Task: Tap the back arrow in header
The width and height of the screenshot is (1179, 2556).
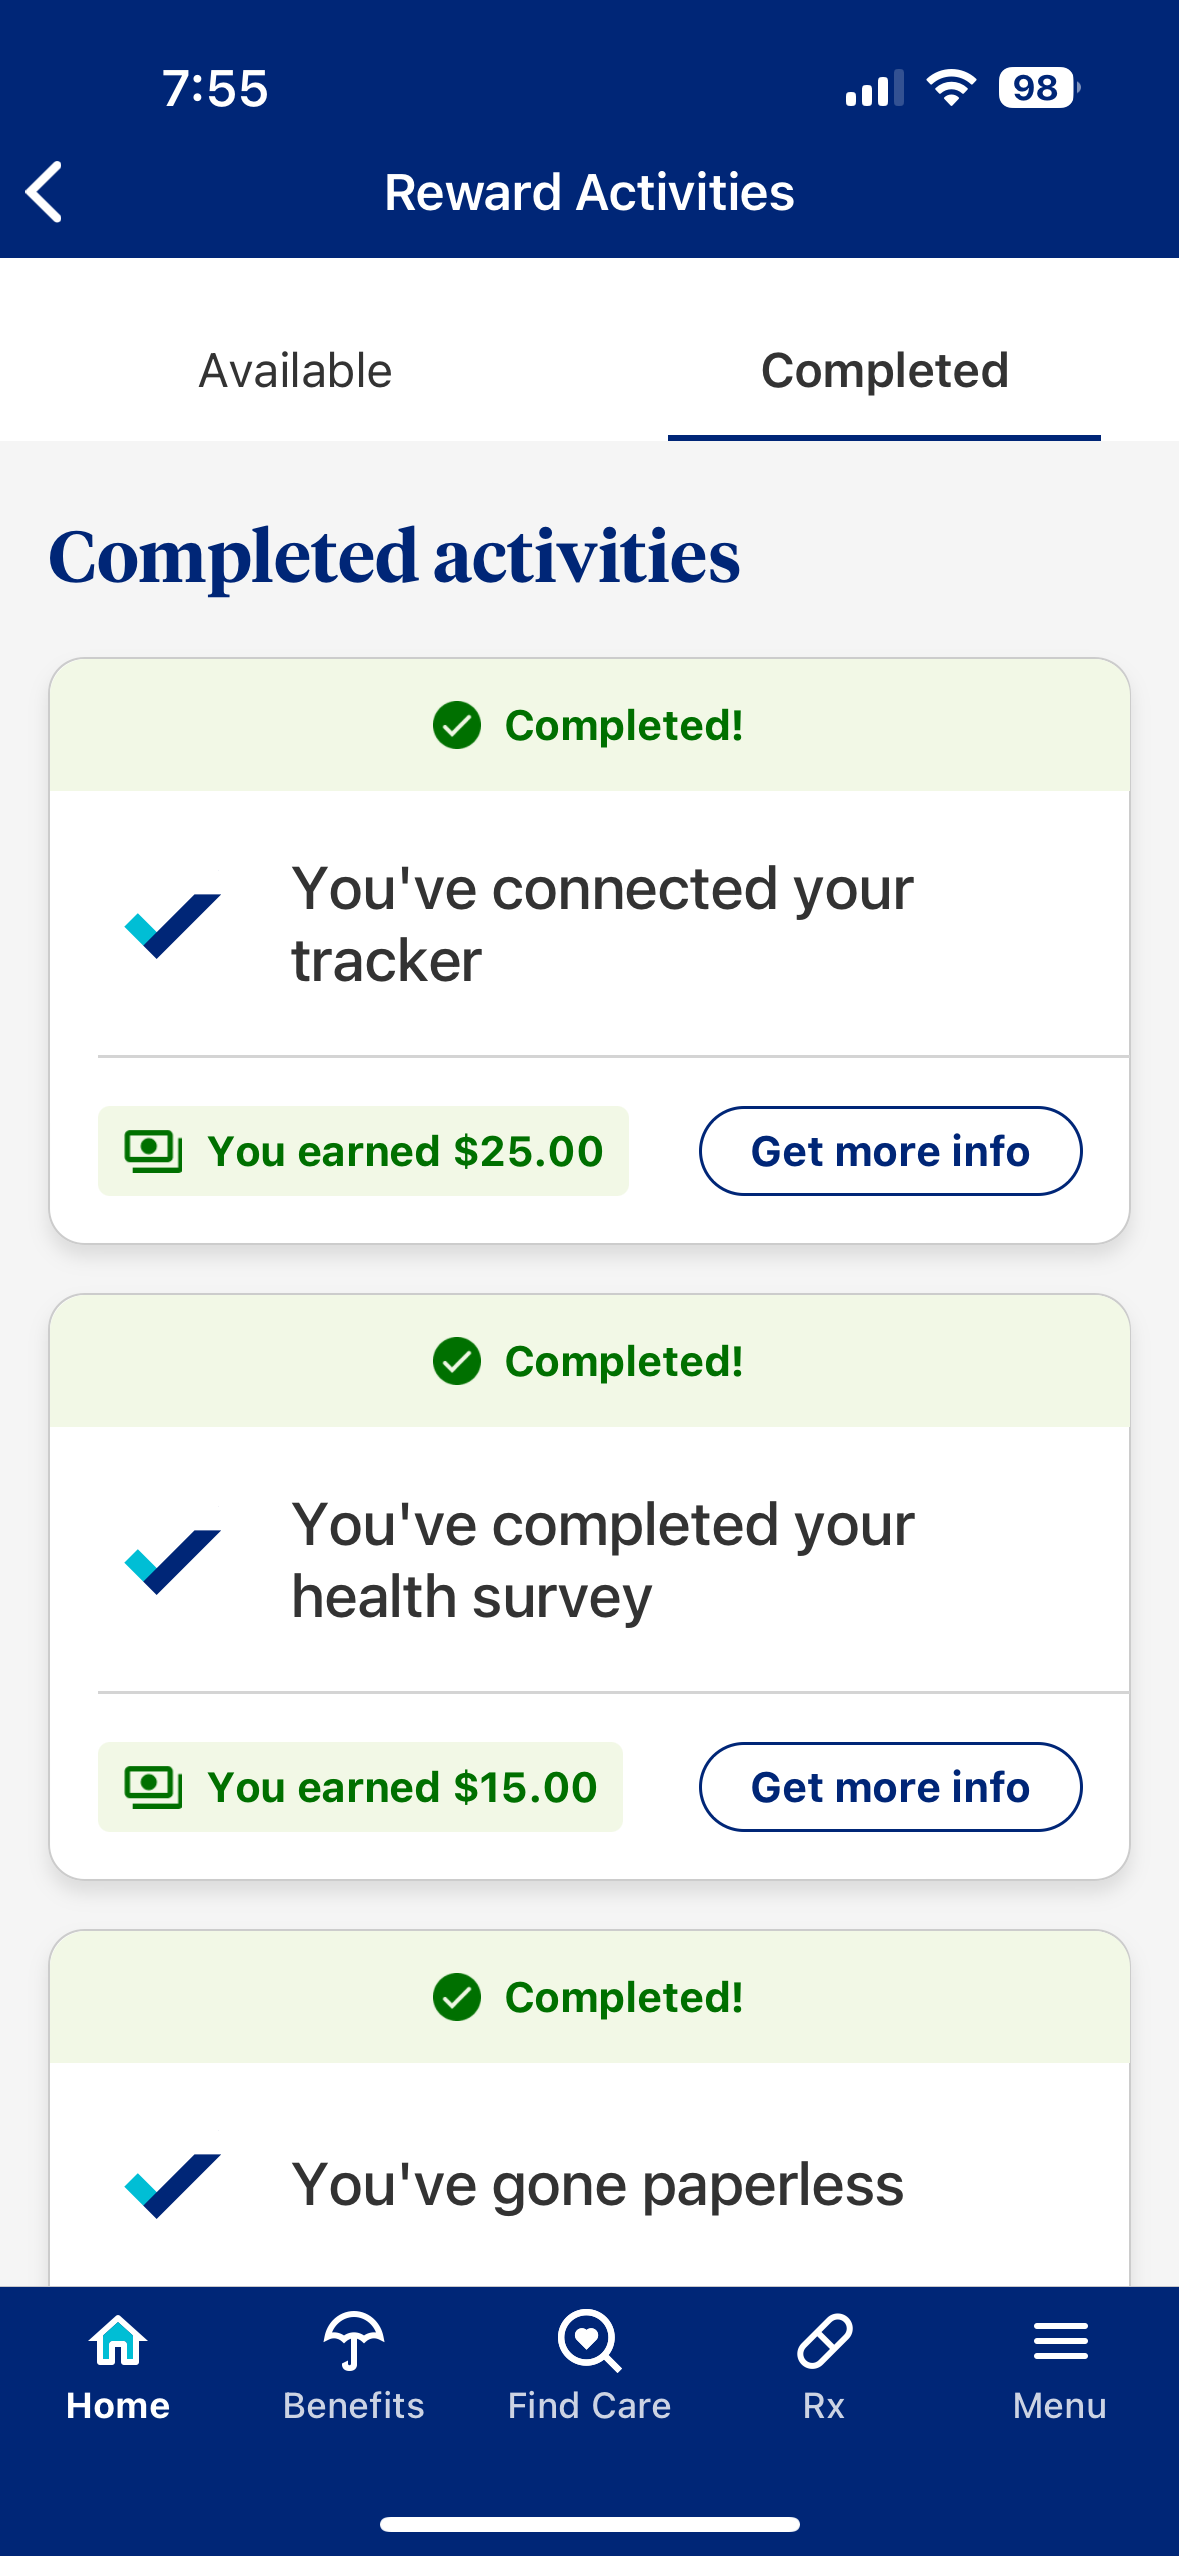Action: (x=45, y=192)
